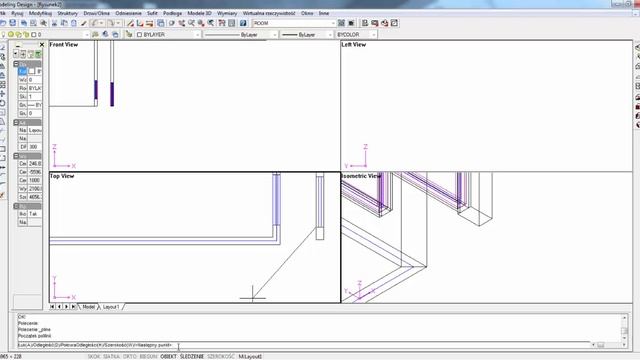Image resolution: width=640 pixels, height=360 pixels.
Task: Click the Zoom magnifier icon in toolbar
Action: [191, 23]
